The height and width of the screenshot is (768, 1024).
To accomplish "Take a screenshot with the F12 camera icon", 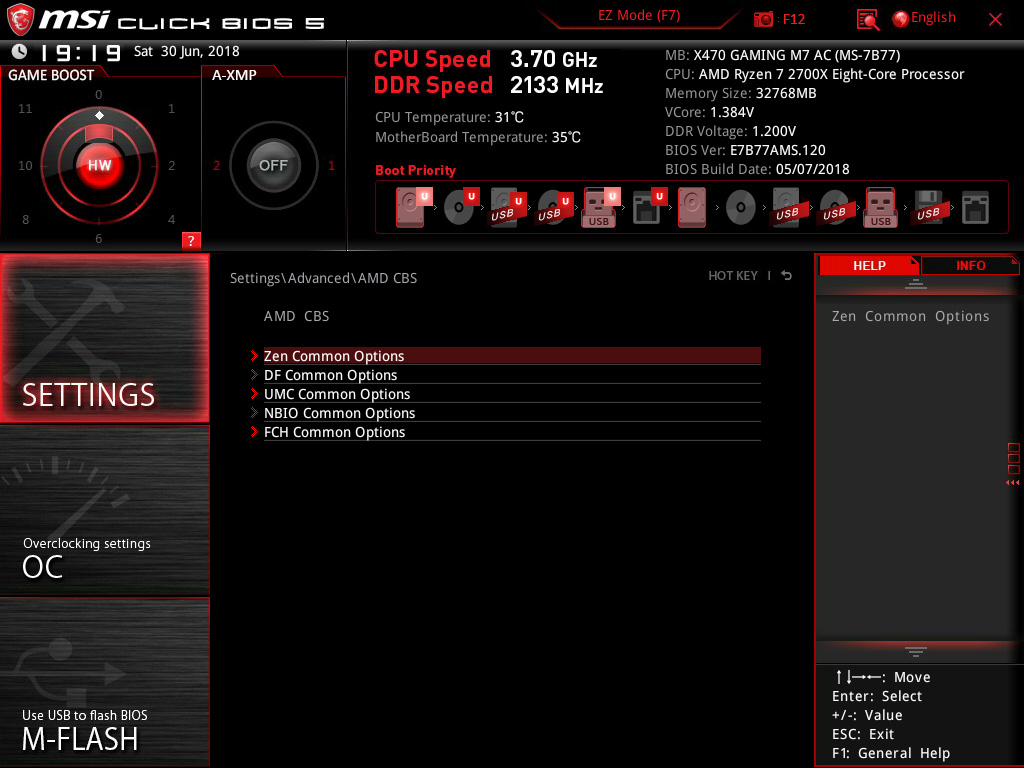I will pyautogui.click(x=763, y=19).
